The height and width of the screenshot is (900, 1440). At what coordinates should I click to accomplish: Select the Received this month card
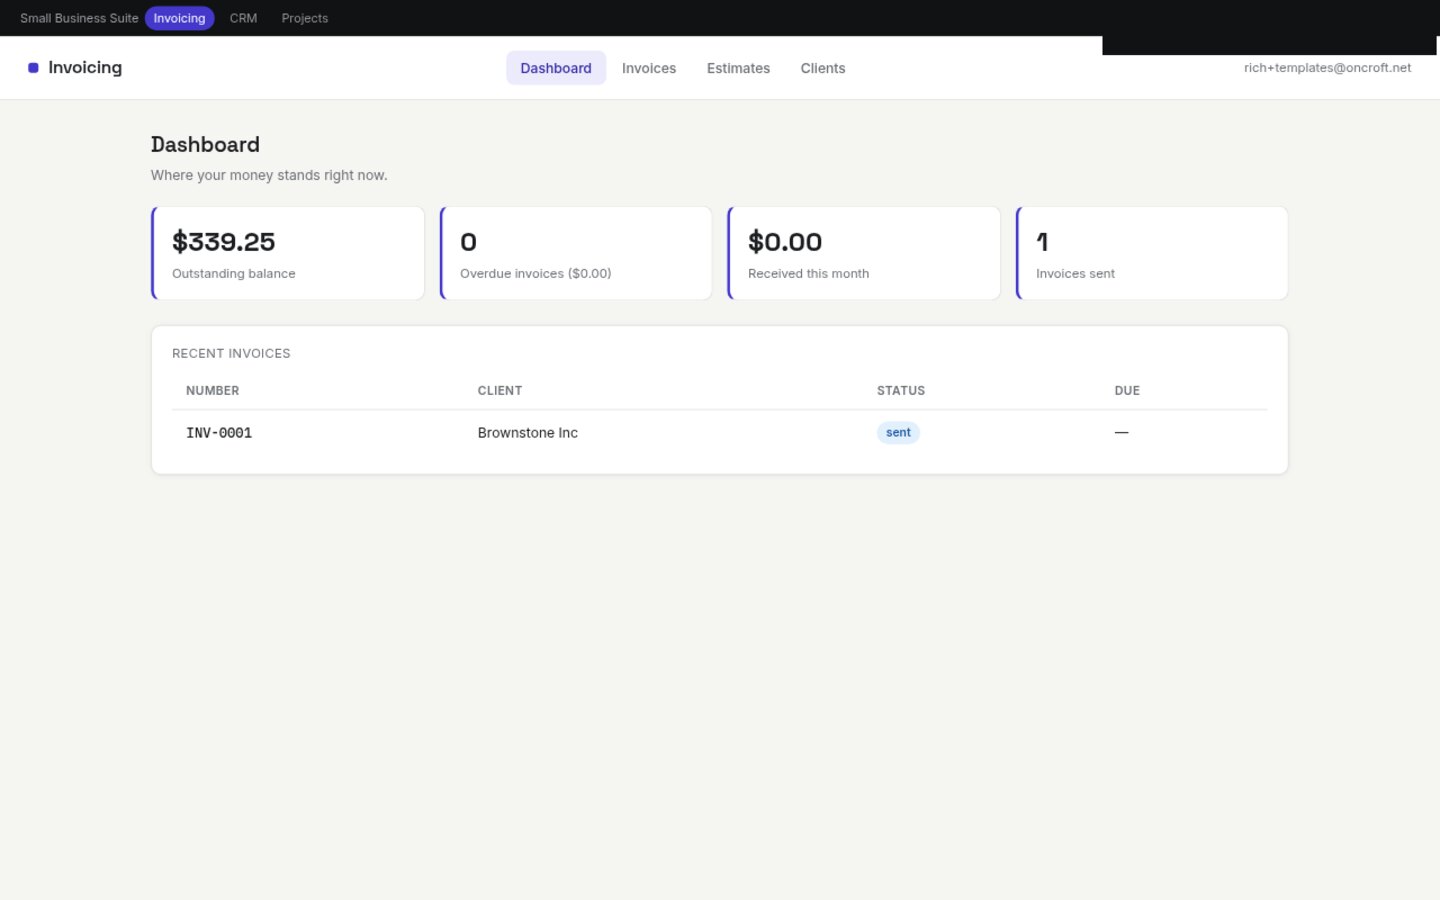pyautogui.click(x=864, y=253)
